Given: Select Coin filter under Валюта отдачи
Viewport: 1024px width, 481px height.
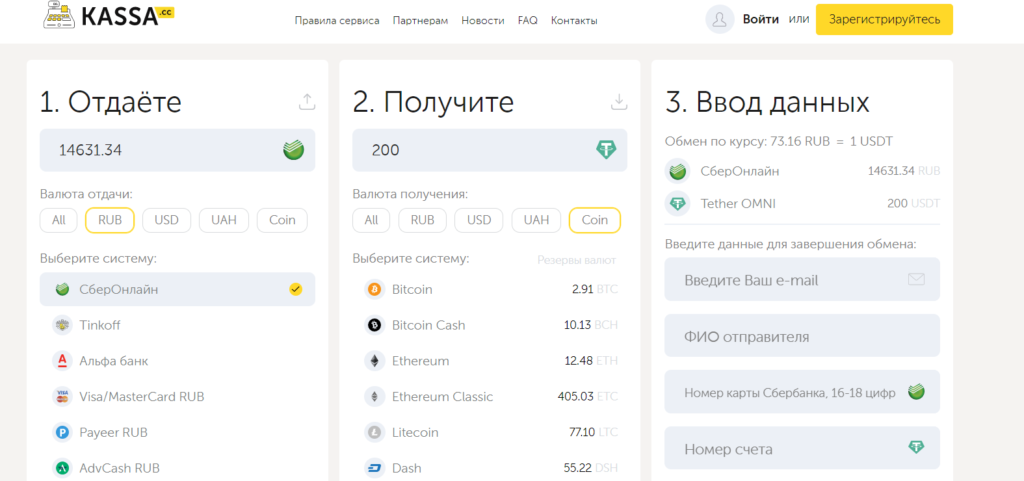Looking at the screenshot, I should (x=282, y=221).
